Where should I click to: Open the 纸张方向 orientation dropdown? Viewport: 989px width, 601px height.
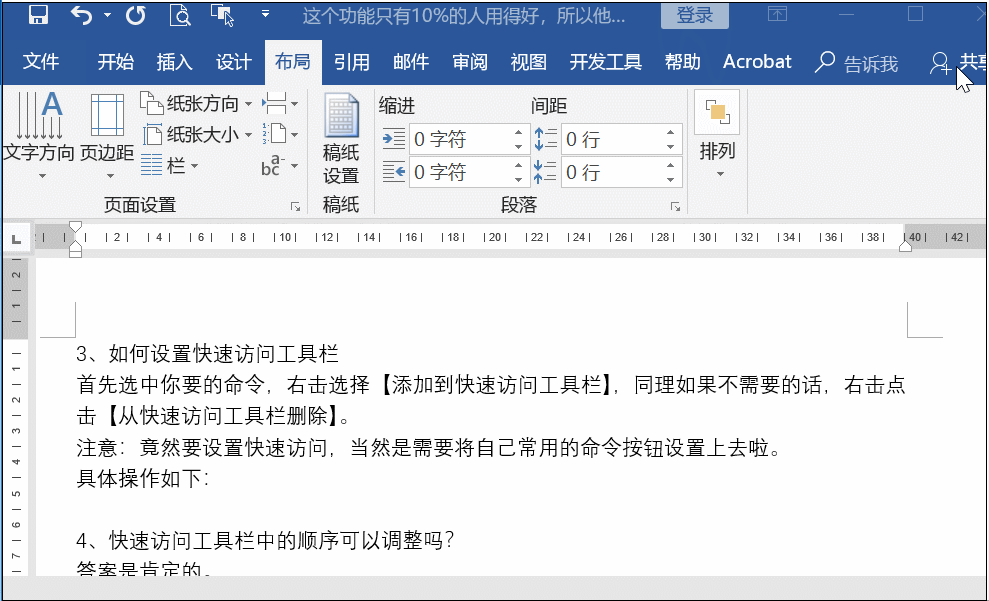(x=196, y=103)
